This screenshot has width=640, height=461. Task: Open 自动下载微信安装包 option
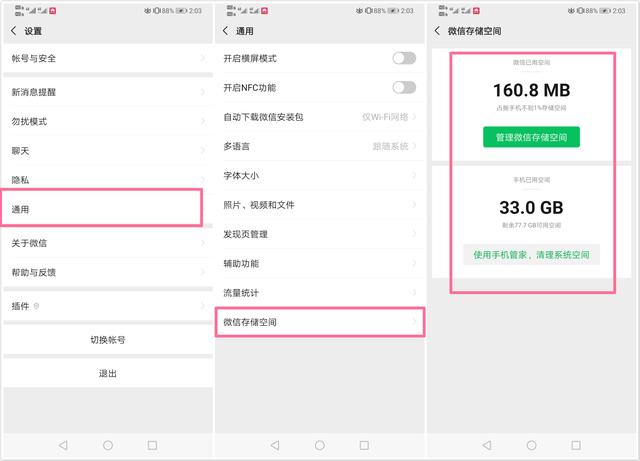tap(320, 117)
